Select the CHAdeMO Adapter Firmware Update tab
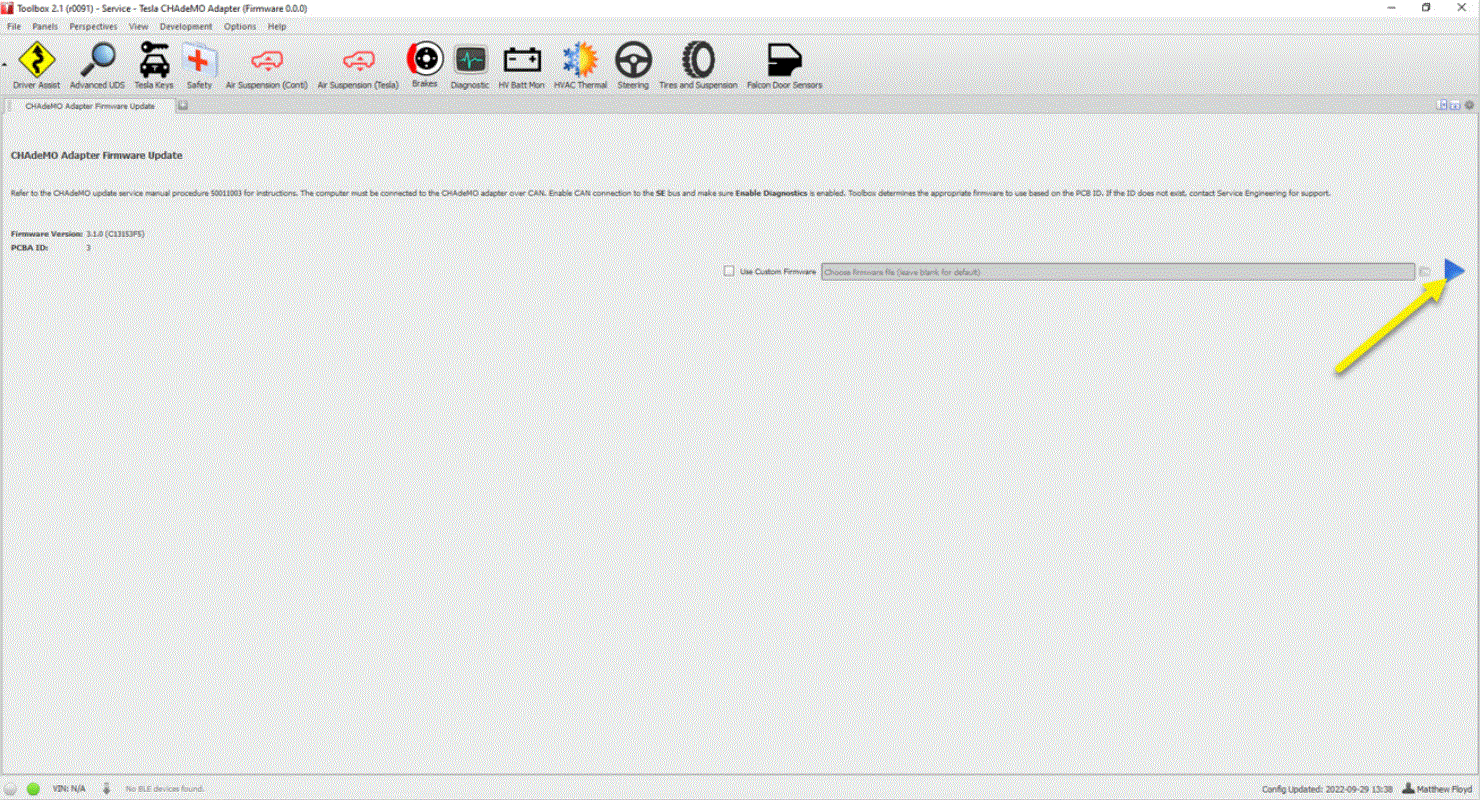 [90, 105]
